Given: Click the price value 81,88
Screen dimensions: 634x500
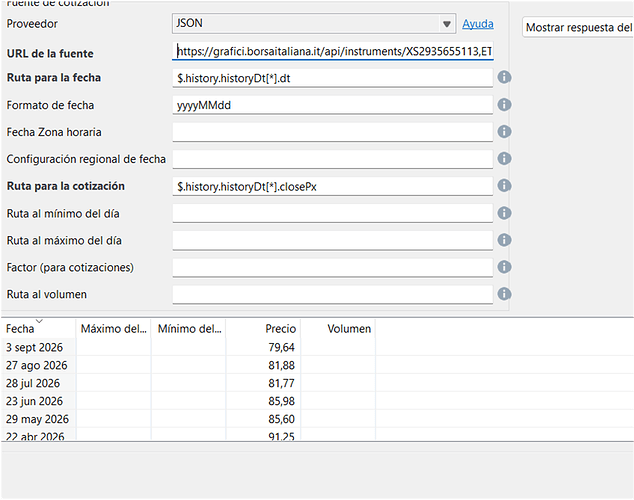Looking at the screenshot, I should pyautogui.click(x=281, y=365).
